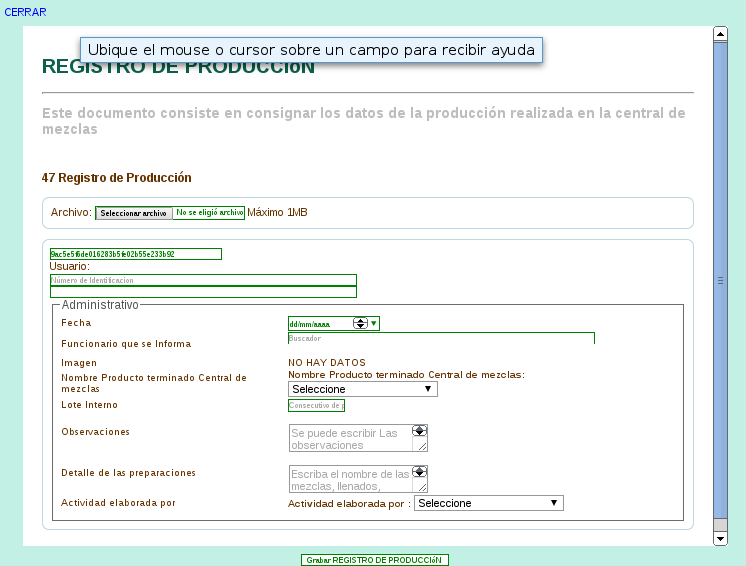Expand Actividad elaborada por Seleccione dropdown
746x566 pixels.
(489, 503)
